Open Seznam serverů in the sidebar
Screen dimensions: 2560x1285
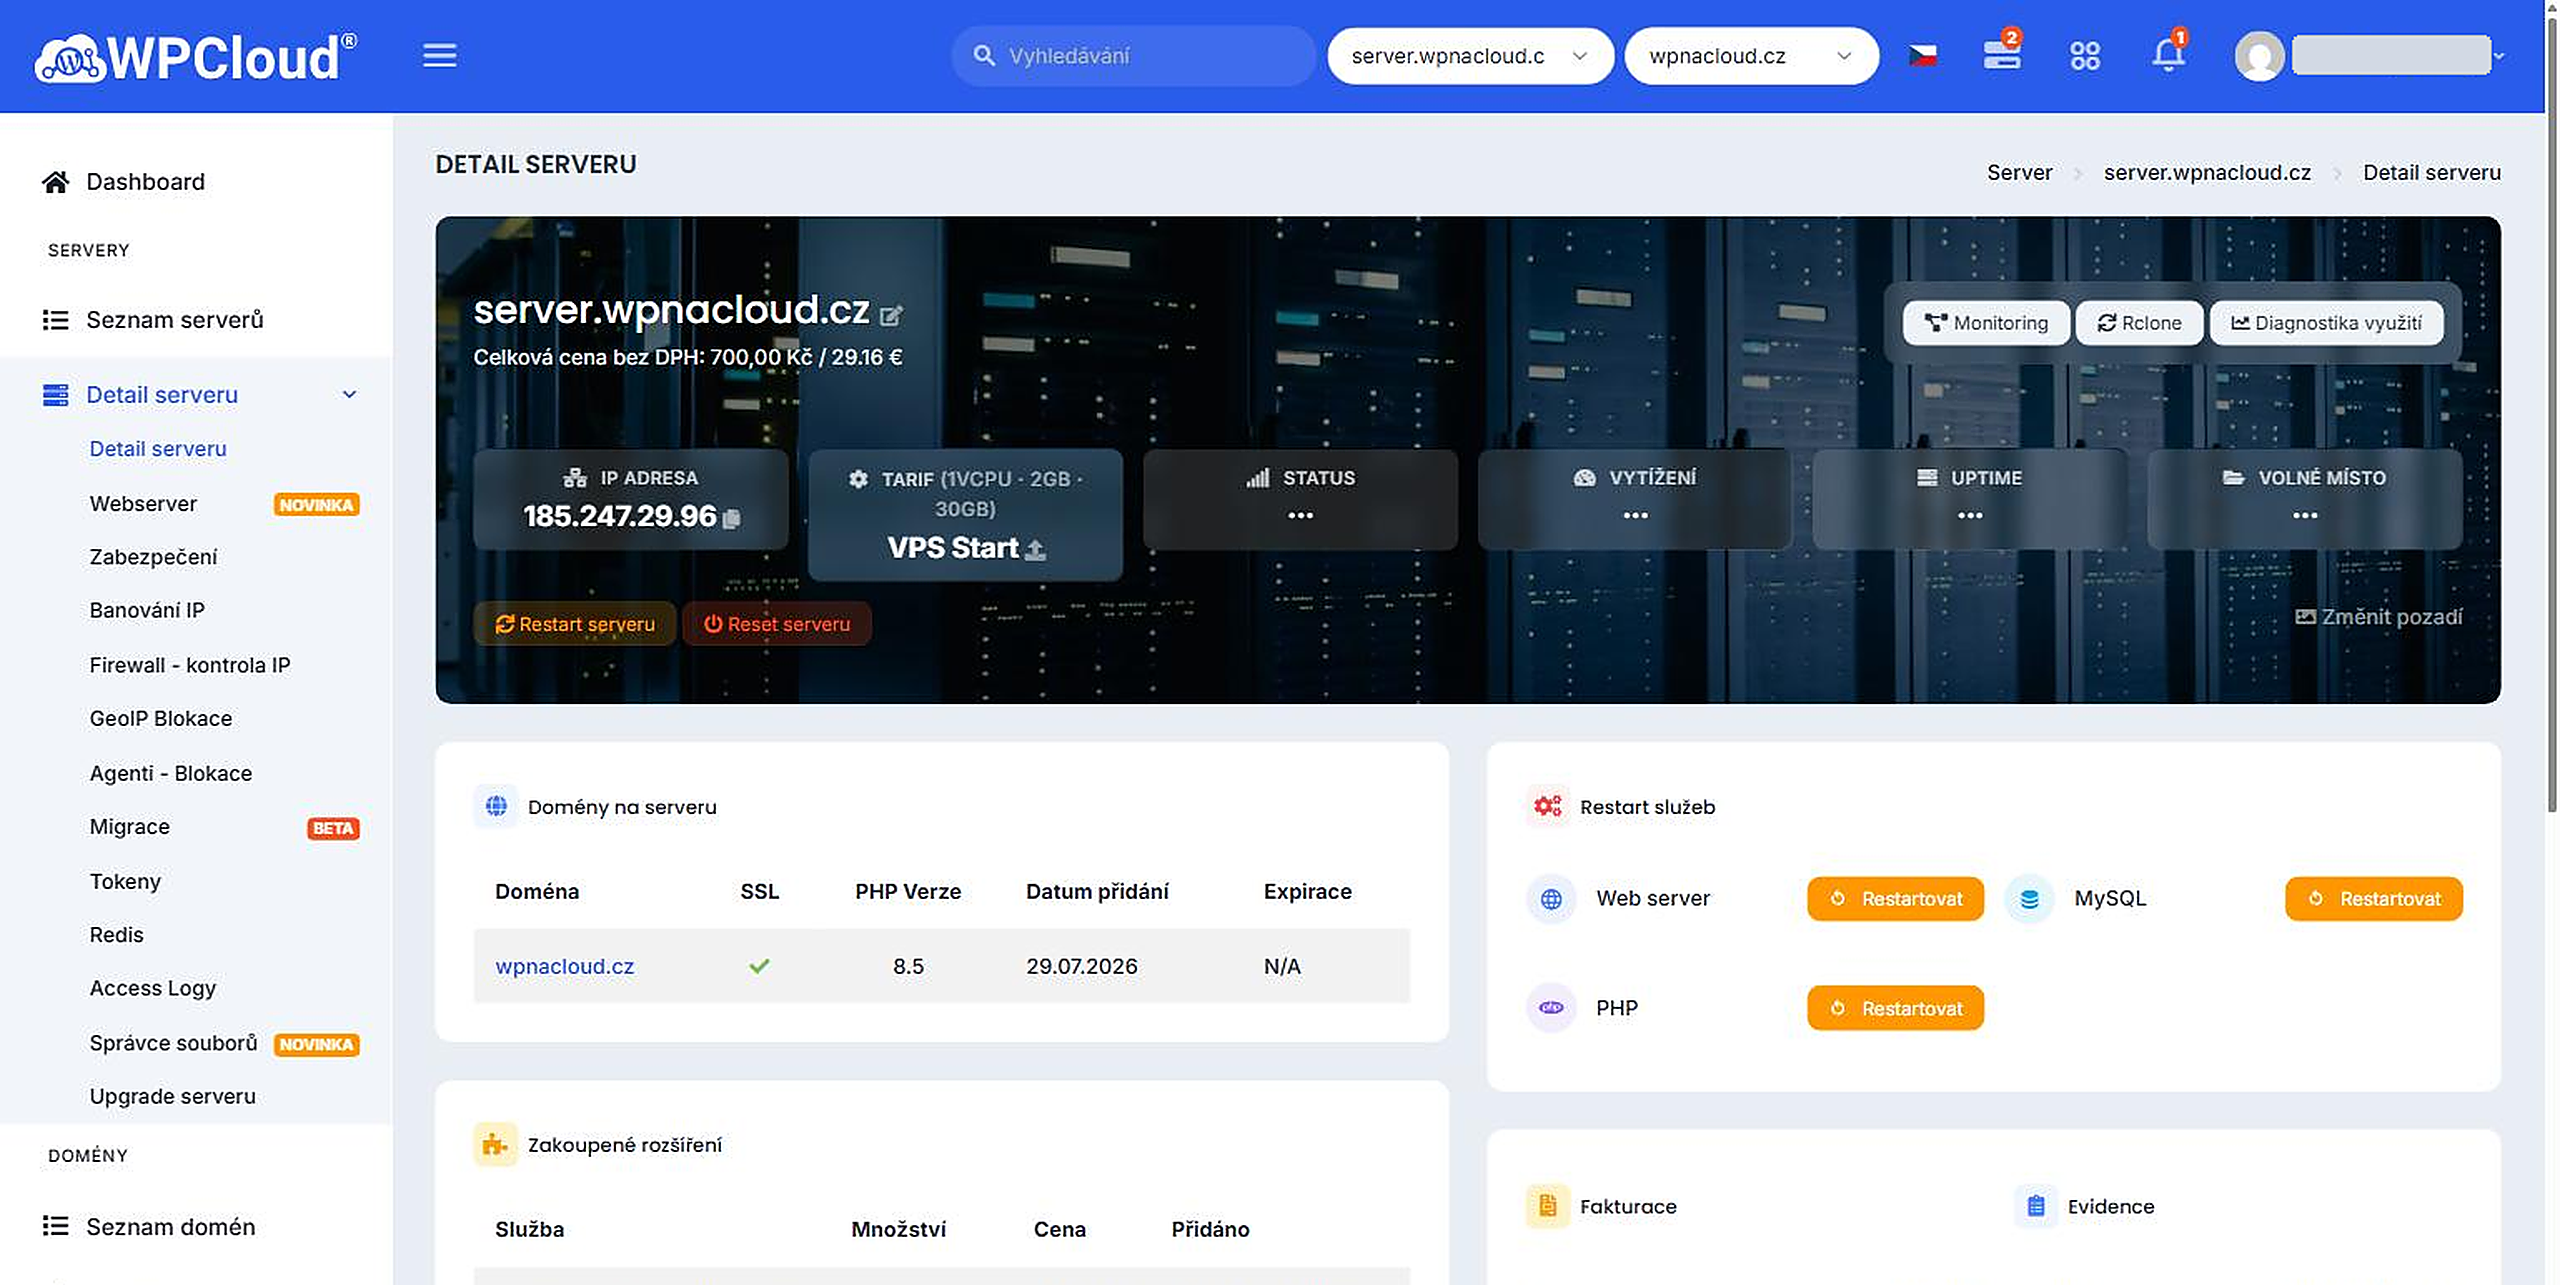coord(175,320)
